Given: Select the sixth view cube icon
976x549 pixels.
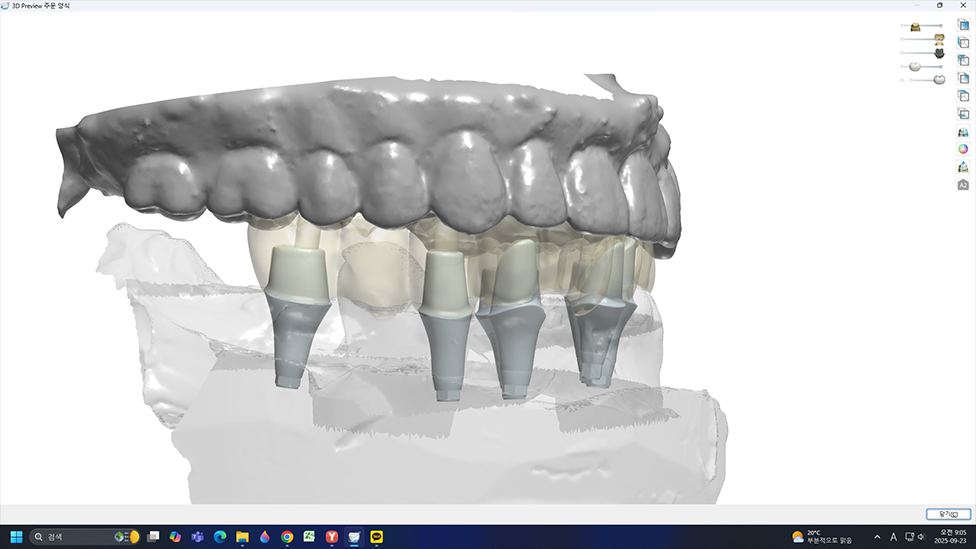Looking at the screenshot, I should pos(963,114).
